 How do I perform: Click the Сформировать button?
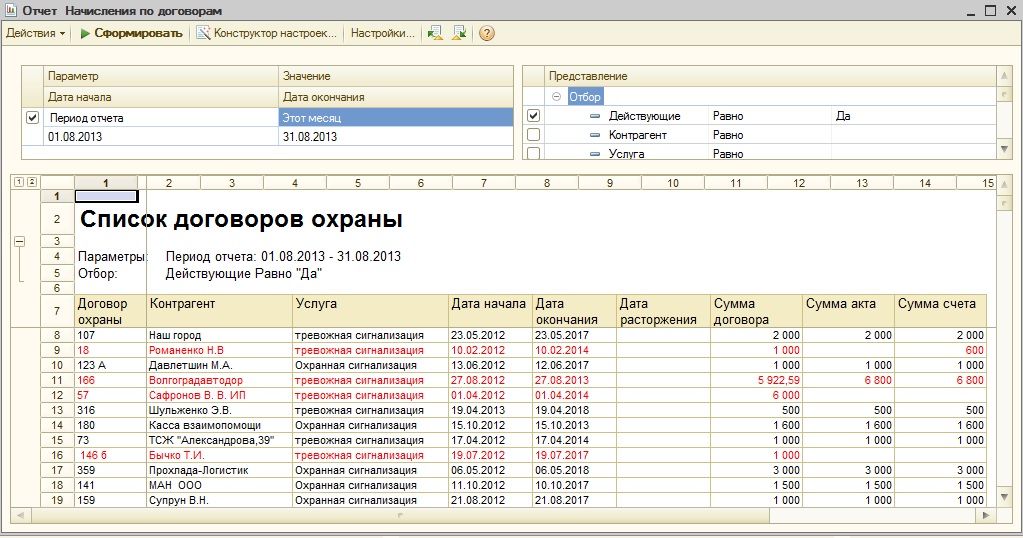[131, 33]
